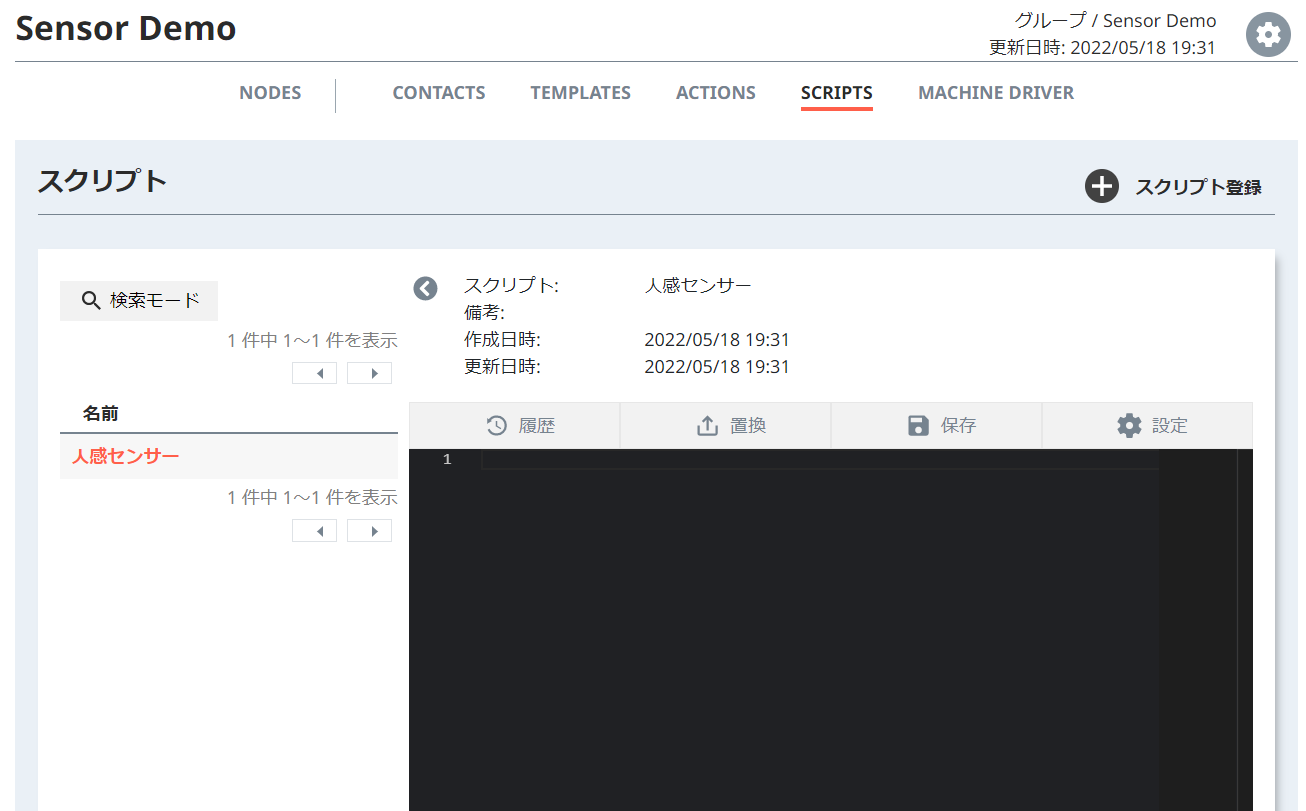Screen dimensions: 1306x811
Task: Select the TEMPLATES menu item
Action: 580,92
